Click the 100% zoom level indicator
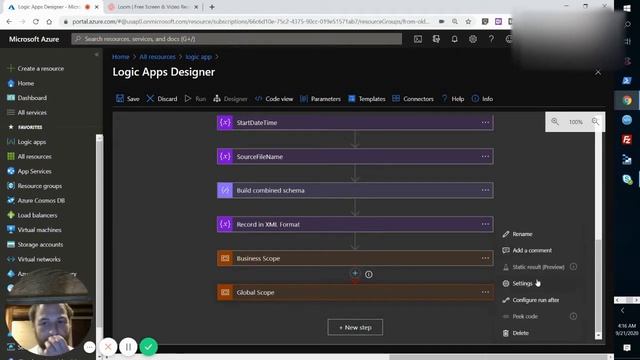Image resolution: width=640 pixels, height=360 pixels. coord(576,122)
